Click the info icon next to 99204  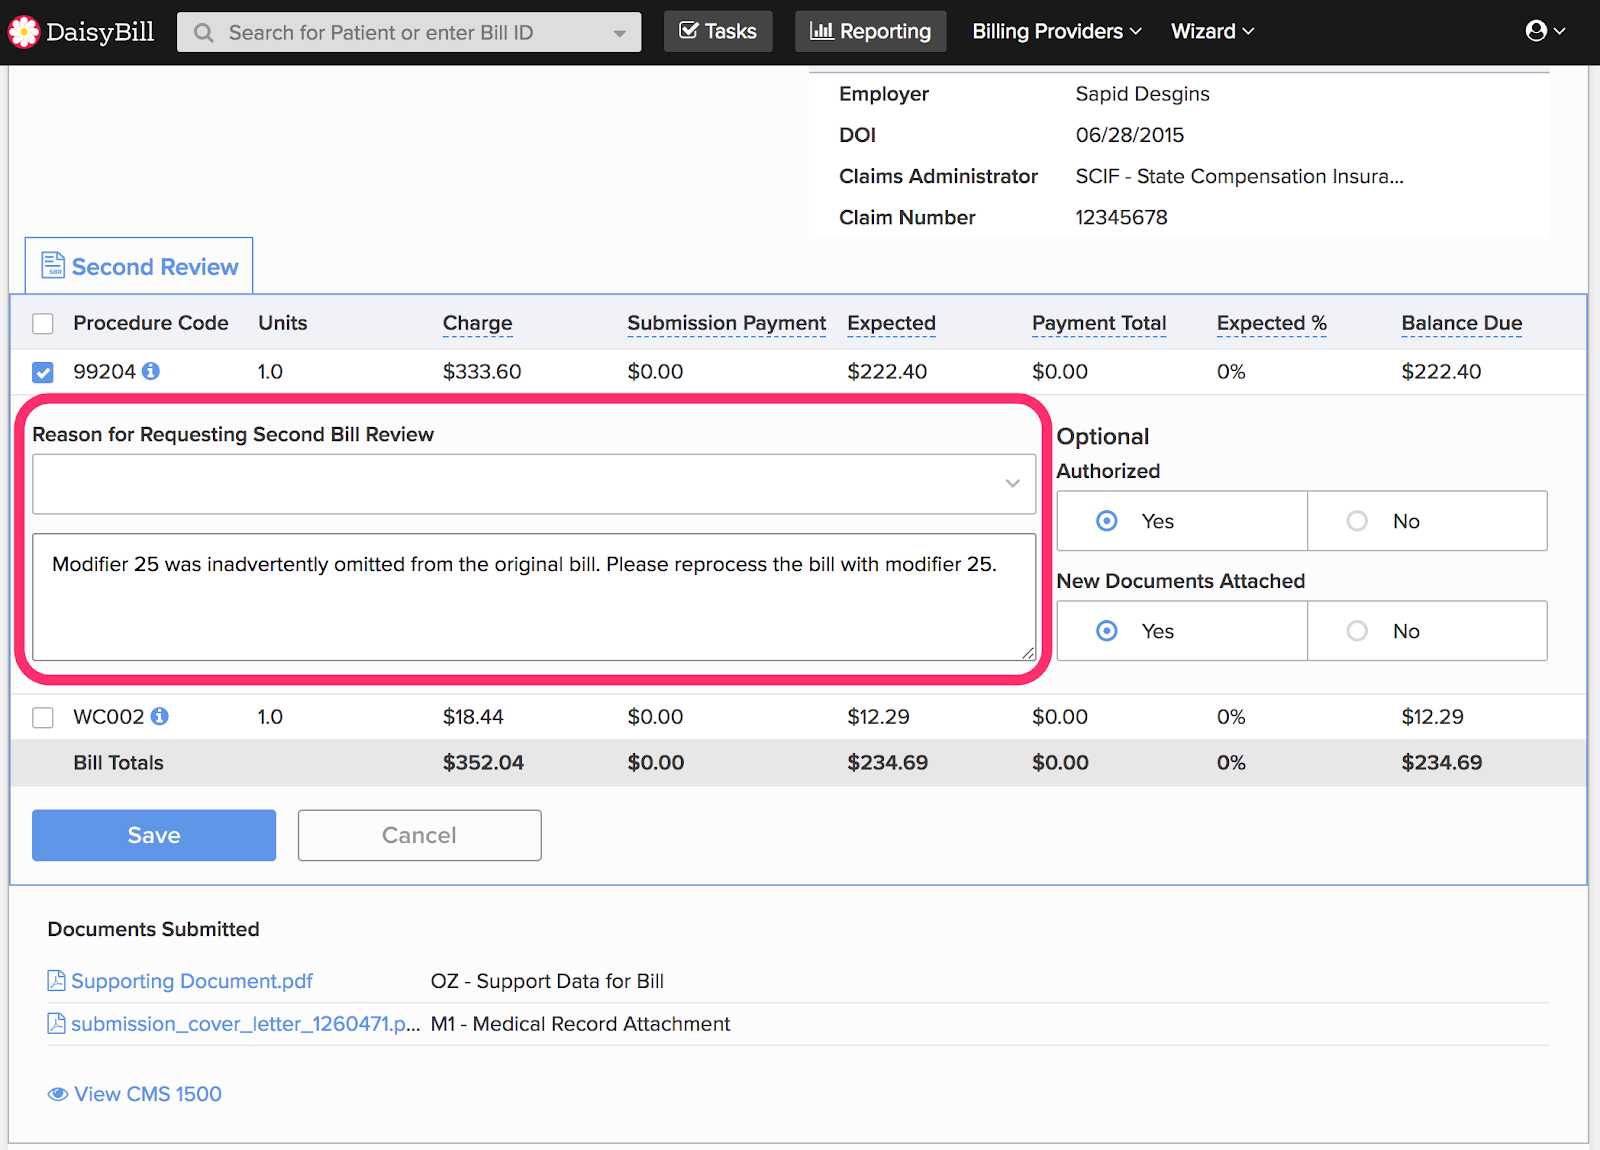tap(151, 371)
